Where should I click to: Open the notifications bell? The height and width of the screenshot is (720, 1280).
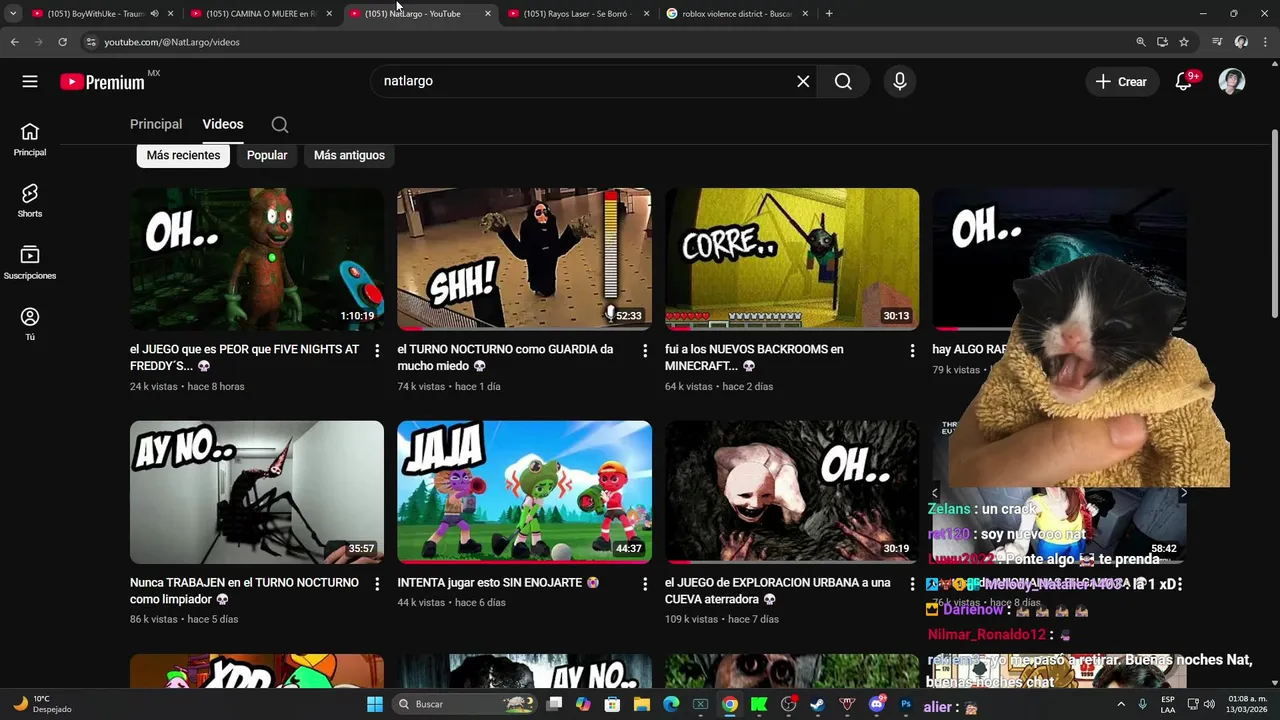pos(1184,82)
